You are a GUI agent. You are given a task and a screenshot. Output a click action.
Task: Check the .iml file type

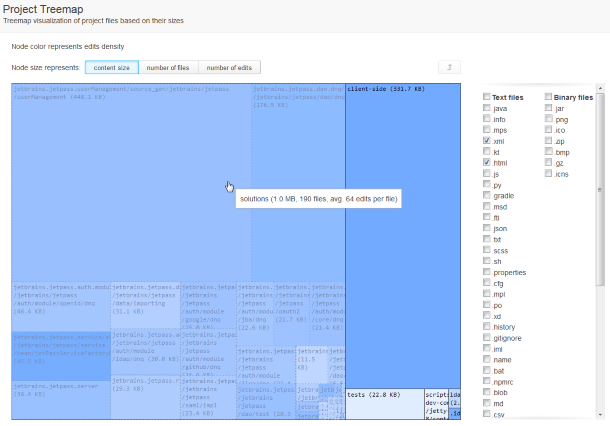coord(487,348)
